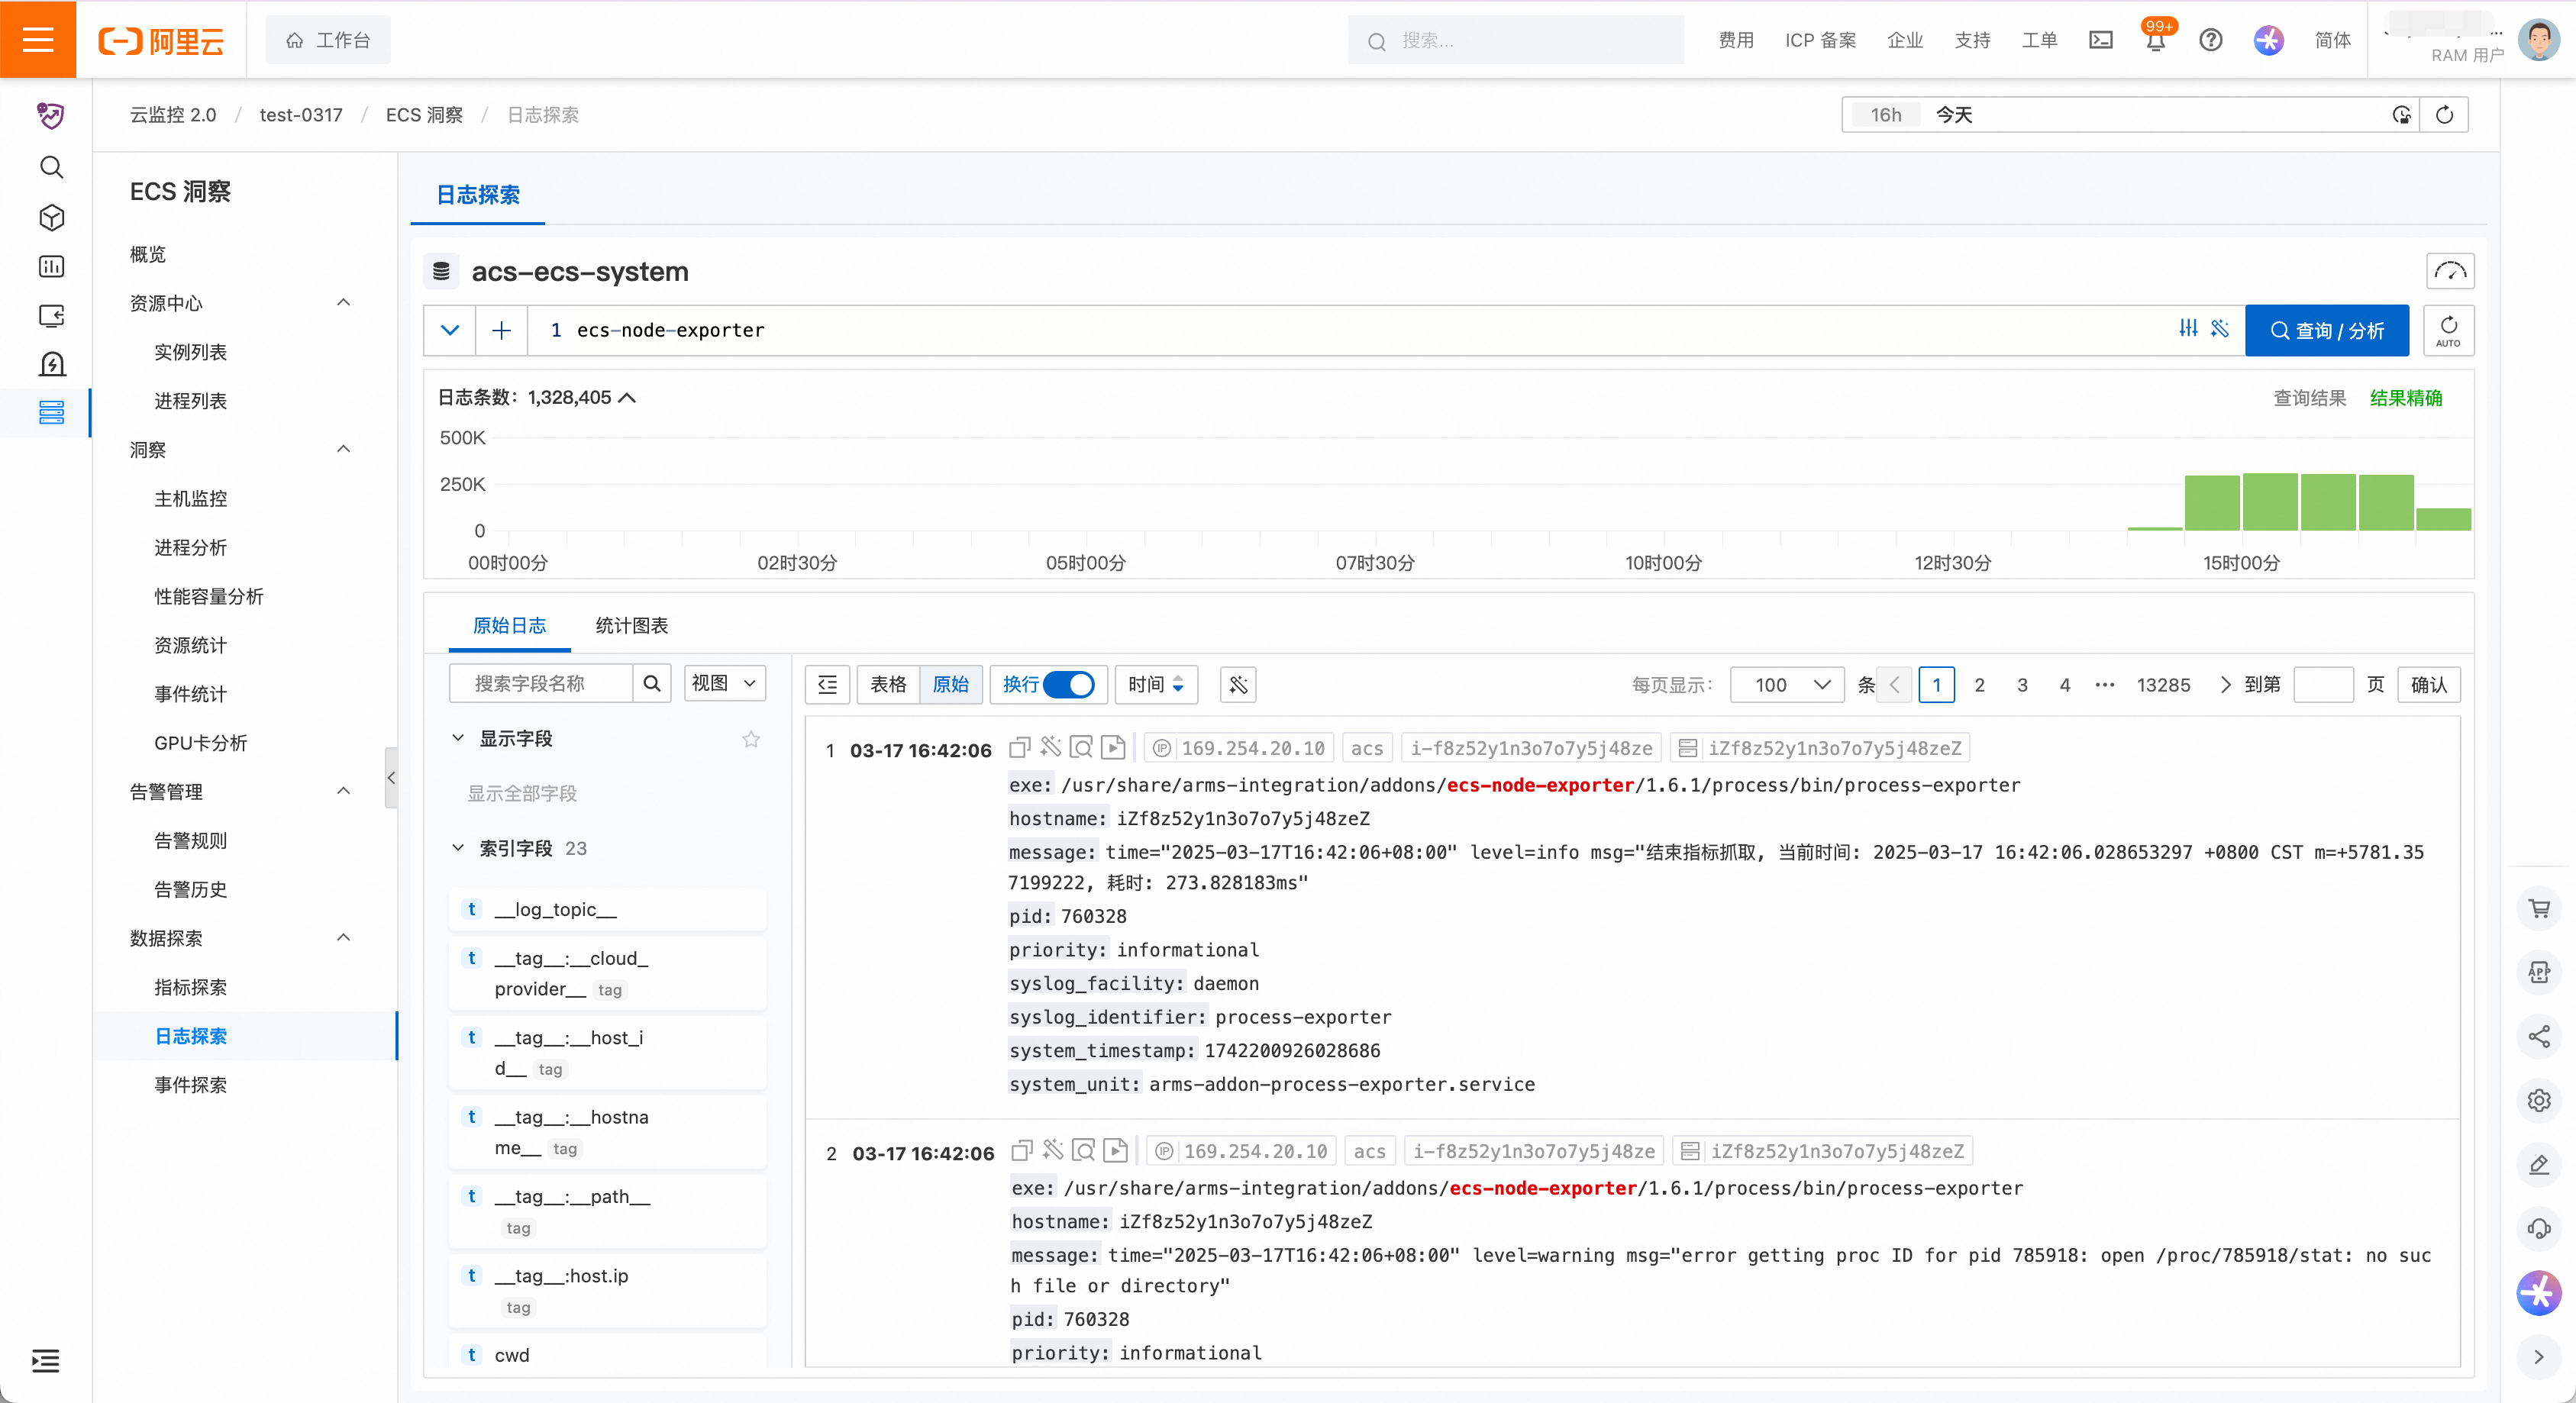Open the help question mark icon
2576x1403 pixels.
point(2211,40)
